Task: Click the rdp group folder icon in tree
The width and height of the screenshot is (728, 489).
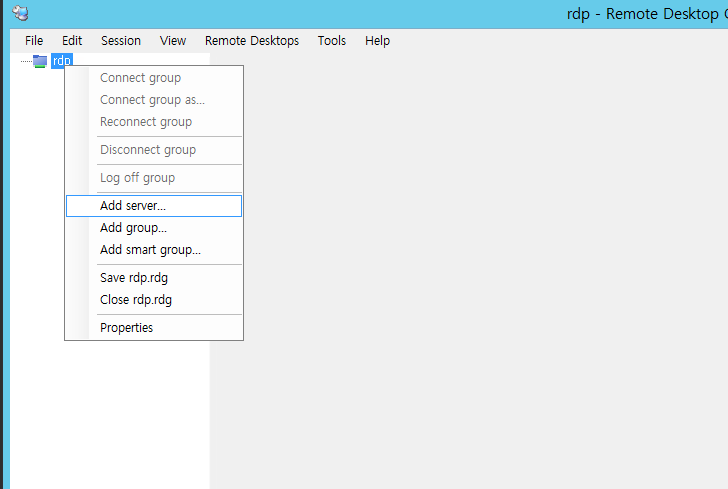Action: coord(40,61)
